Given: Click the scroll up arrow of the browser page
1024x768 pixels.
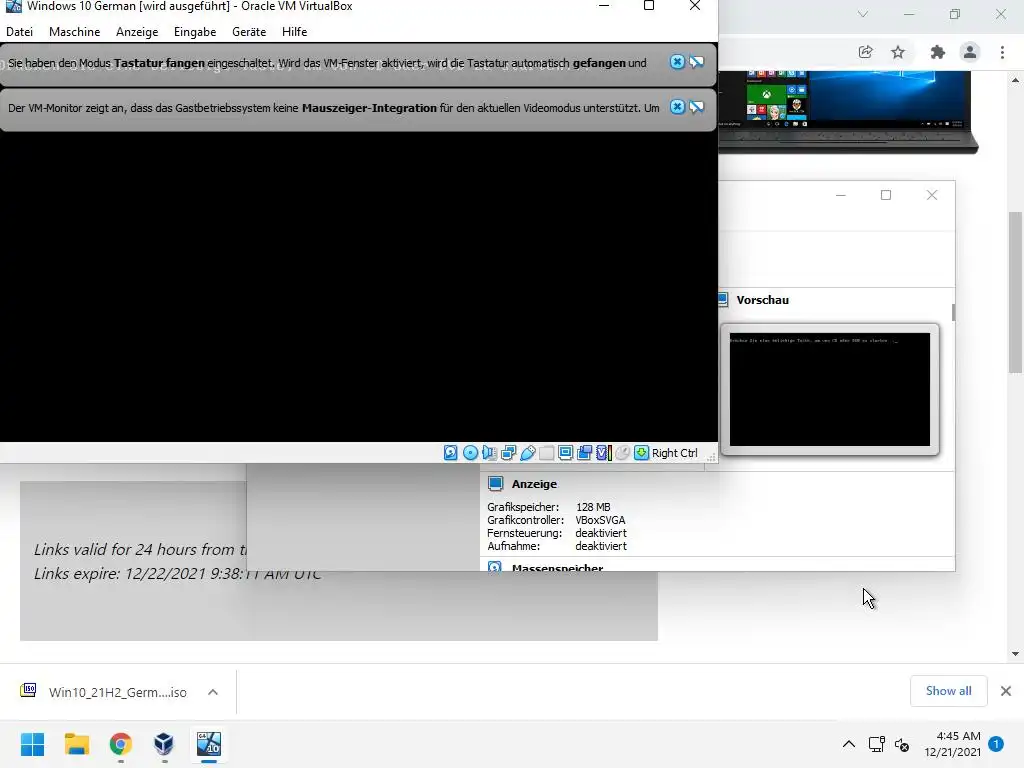Looking at the screenshot, I should click(1015, 80).
